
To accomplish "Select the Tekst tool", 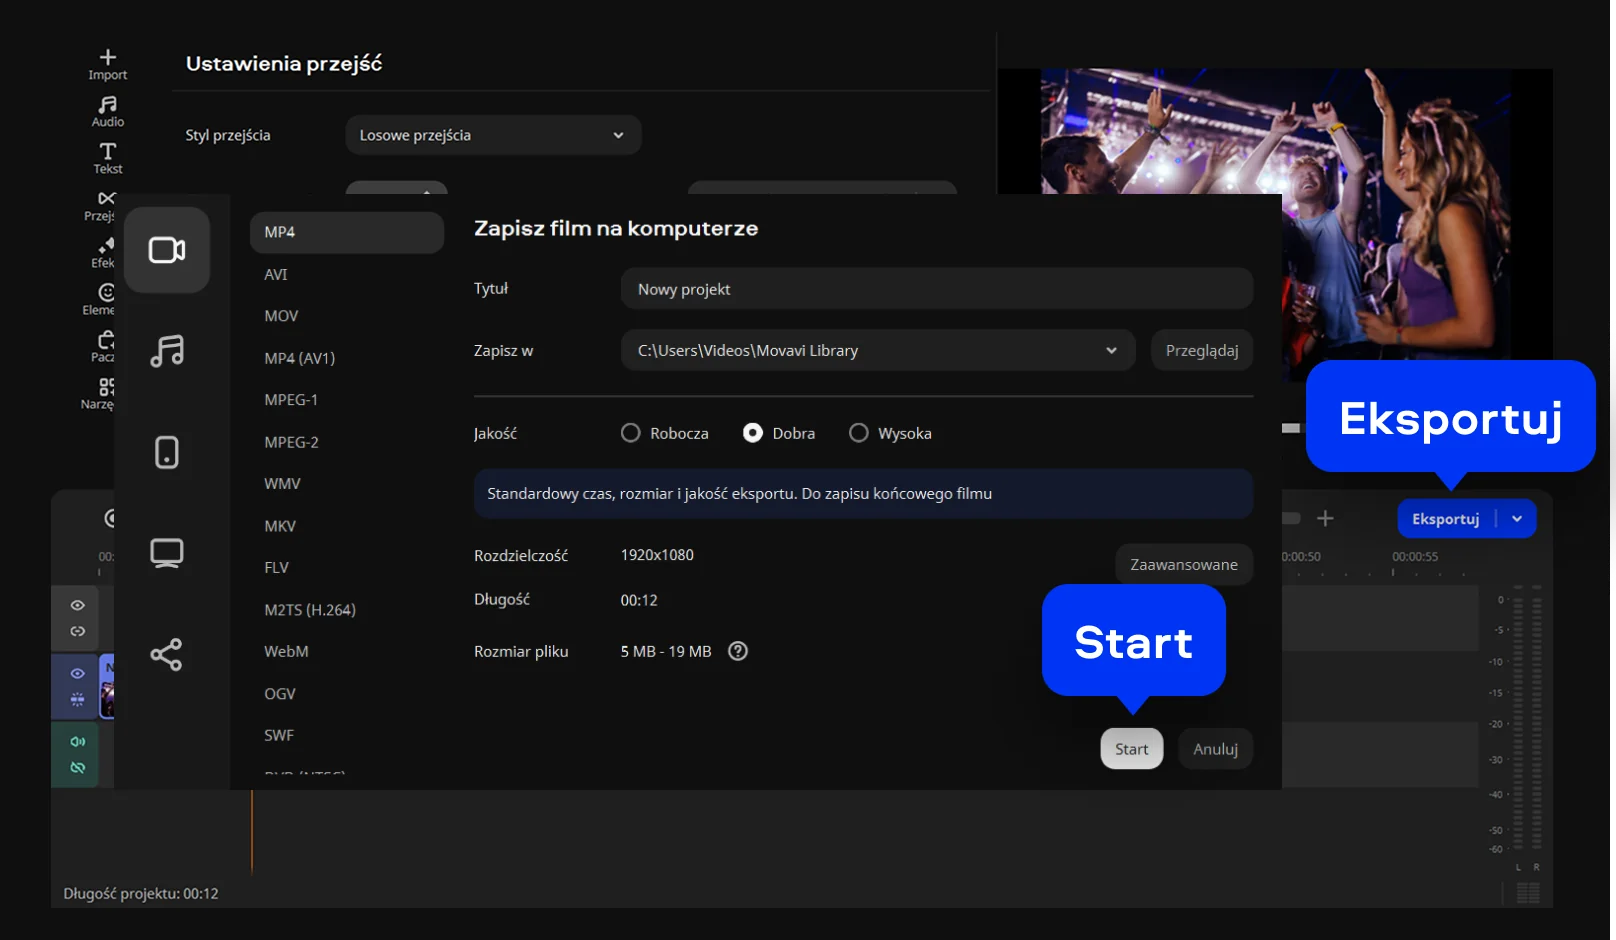I will click(x=107, y=158).
